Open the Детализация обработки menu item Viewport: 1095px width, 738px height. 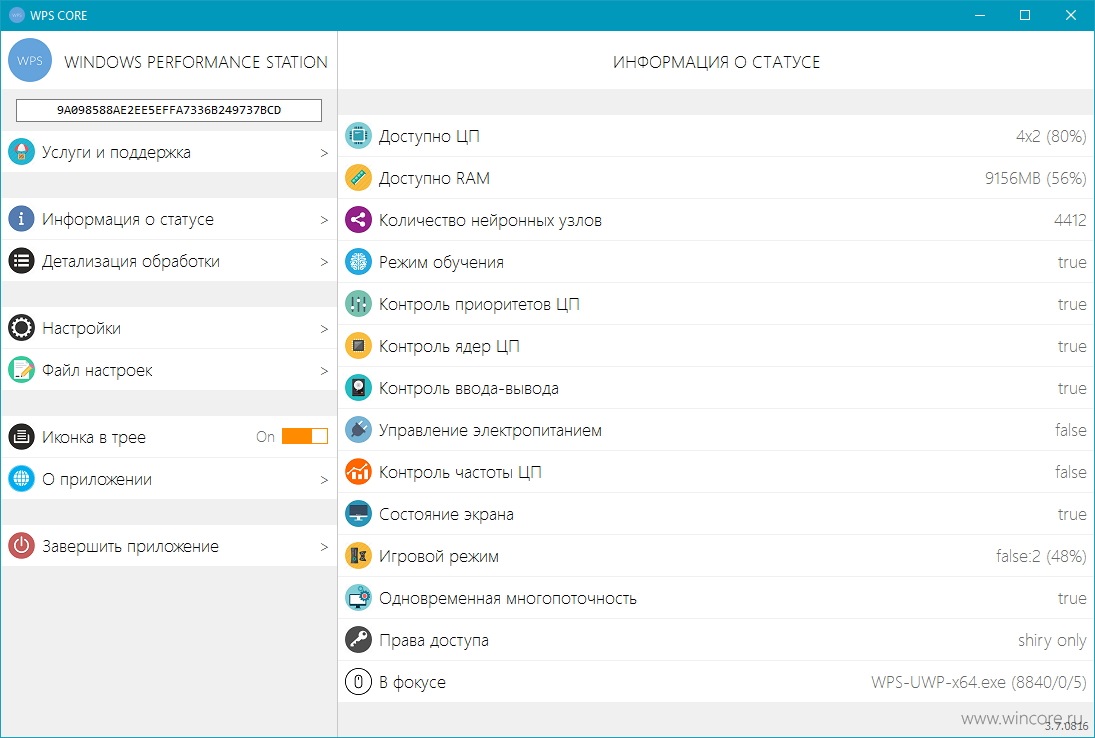coord(169,260)
